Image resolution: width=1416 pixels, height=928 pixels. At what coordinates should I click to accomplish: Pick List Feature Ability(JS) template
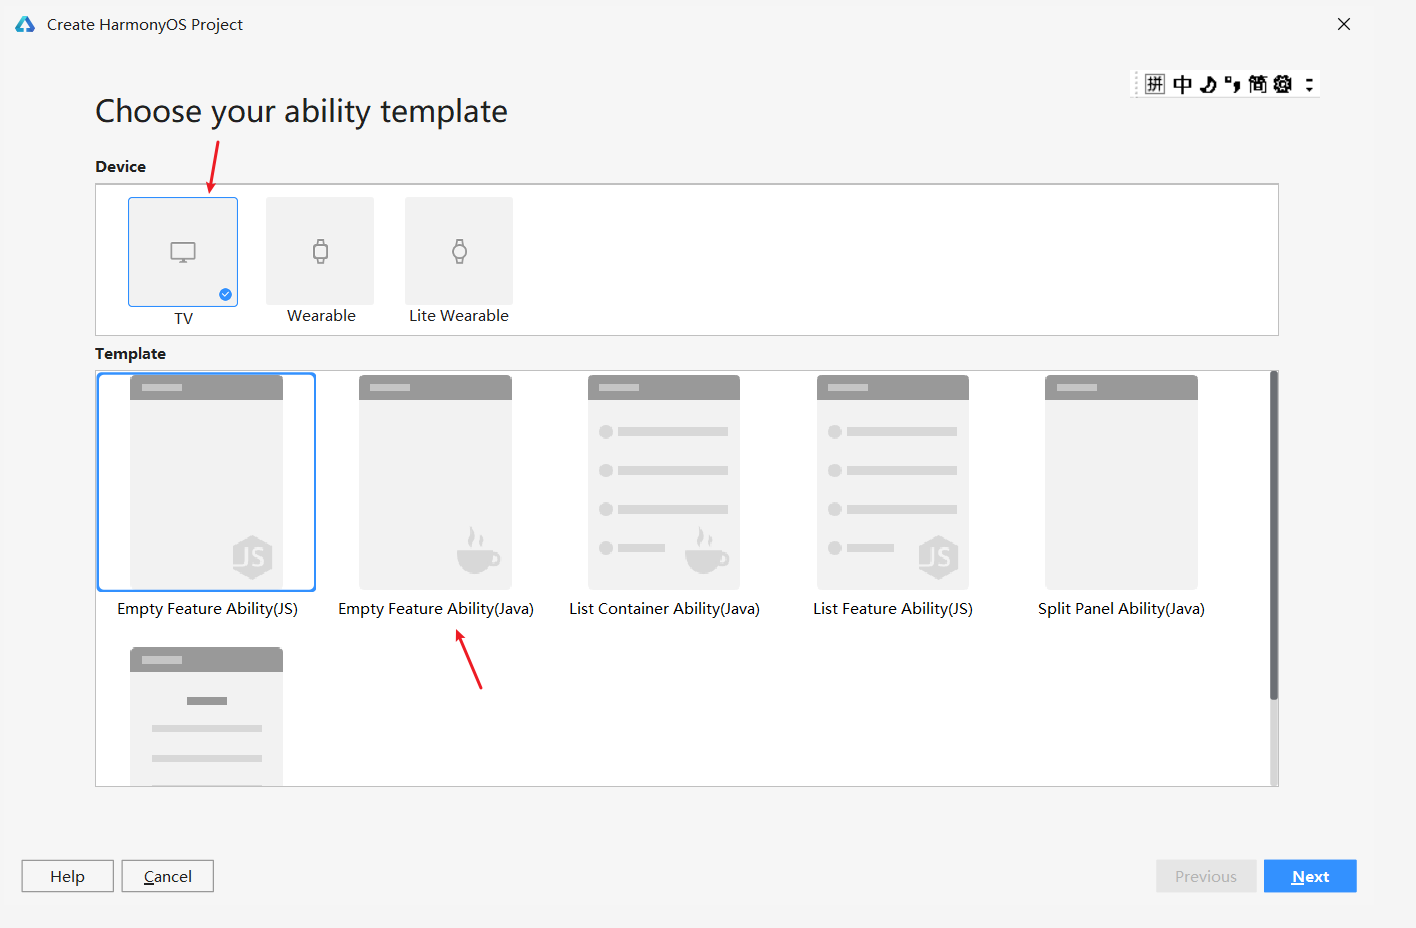pyautogui.click(x=893, y=482)
